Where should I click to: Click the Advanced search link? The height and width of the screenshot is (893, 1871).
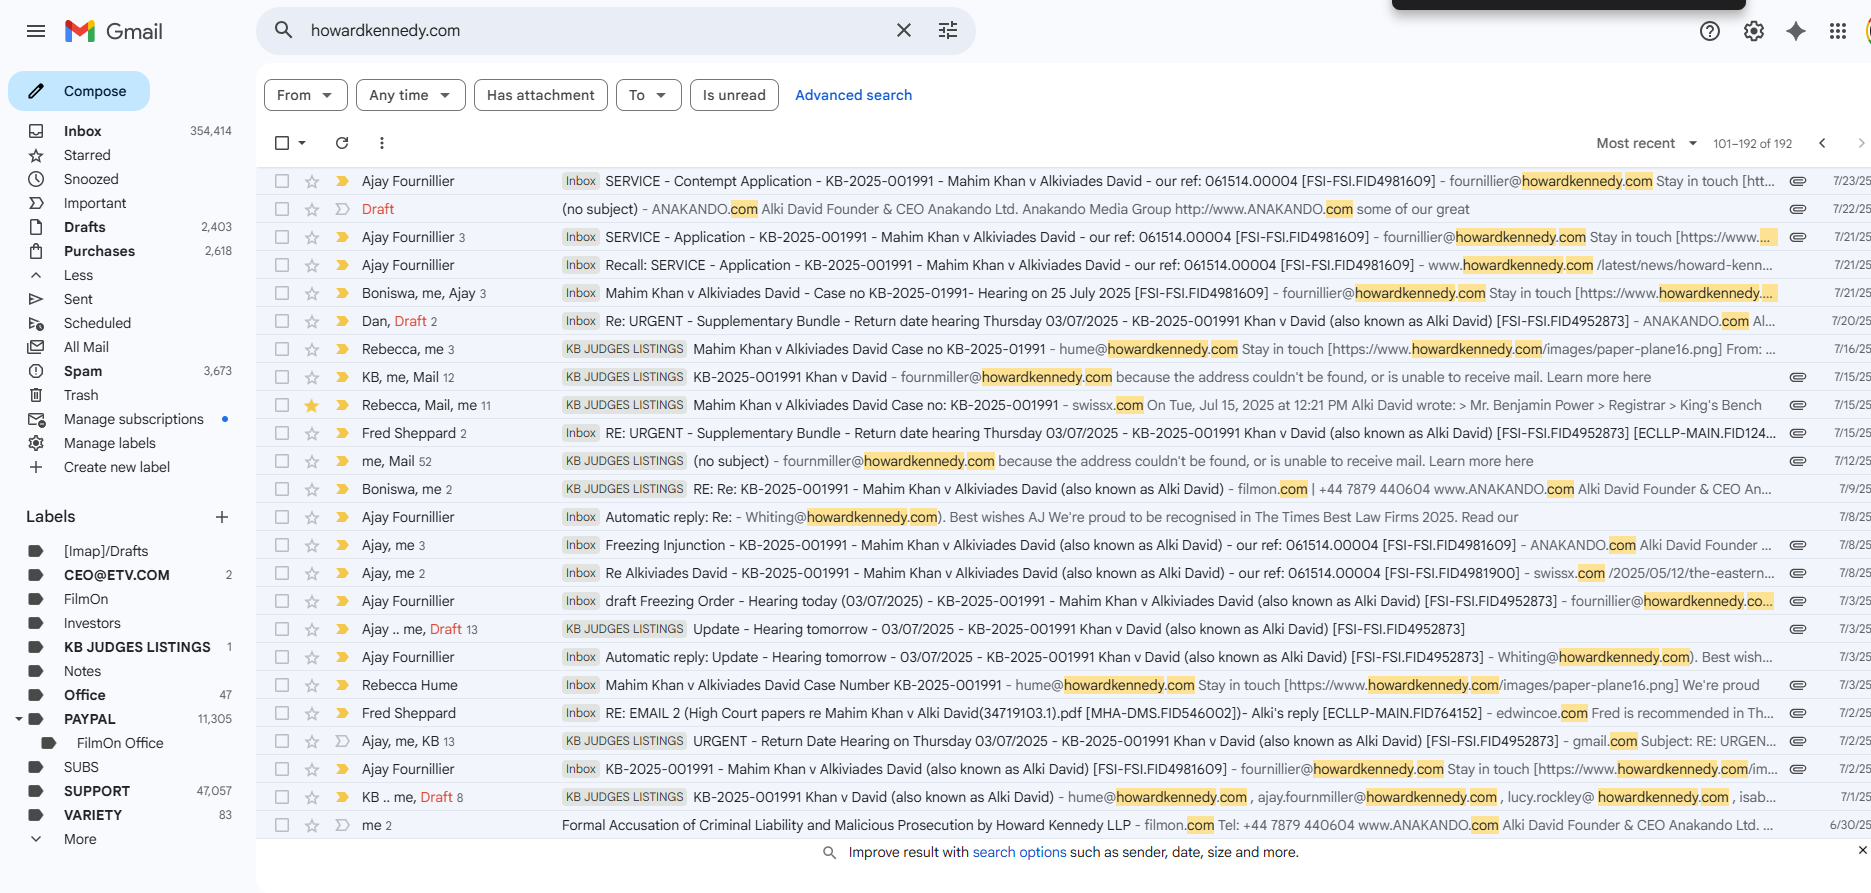pyautogui.click(x=853, y=95)
